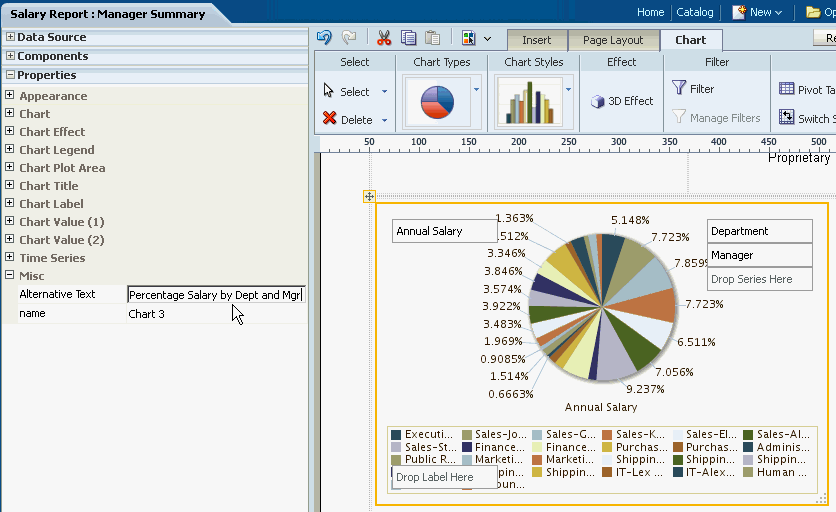
Task: Expand the Chart Title group
Action: [9, 185]
